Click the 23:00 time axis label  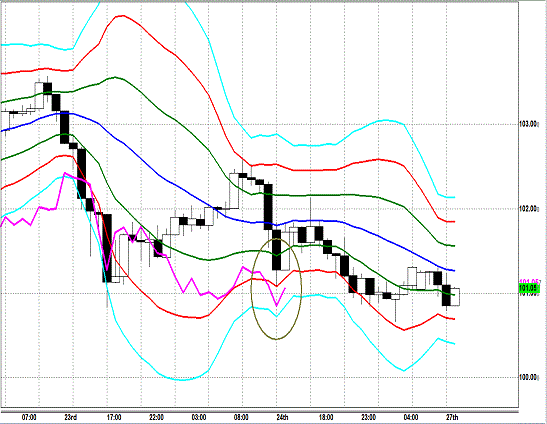click(x=368, y=417)
